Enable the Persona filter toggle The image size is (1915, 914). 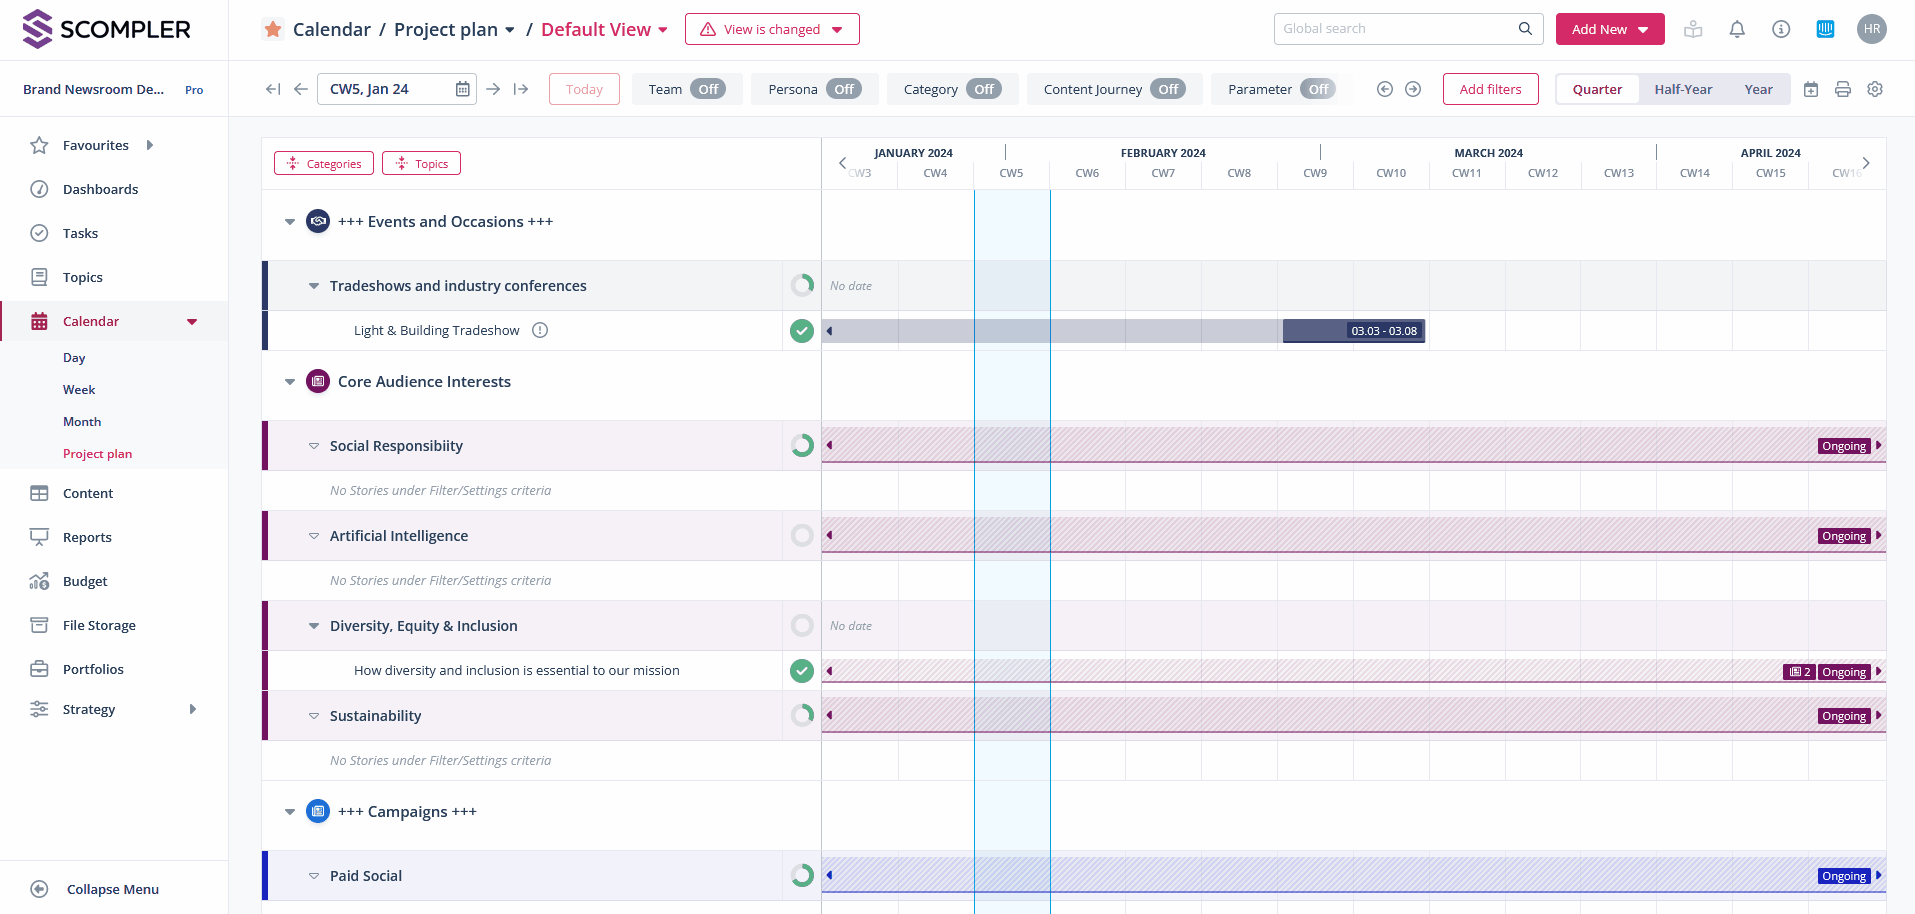(x=844, y=89)
